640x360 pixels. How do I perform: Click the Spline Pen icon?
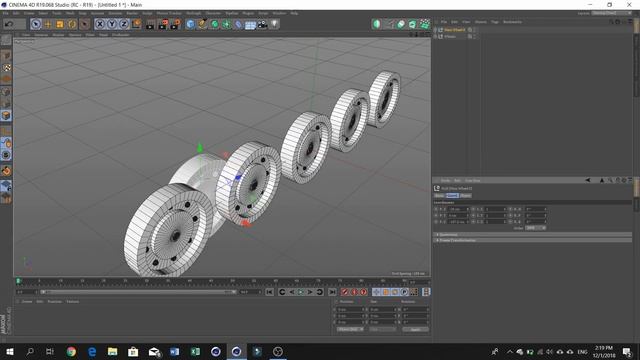(x=202, y=24)
